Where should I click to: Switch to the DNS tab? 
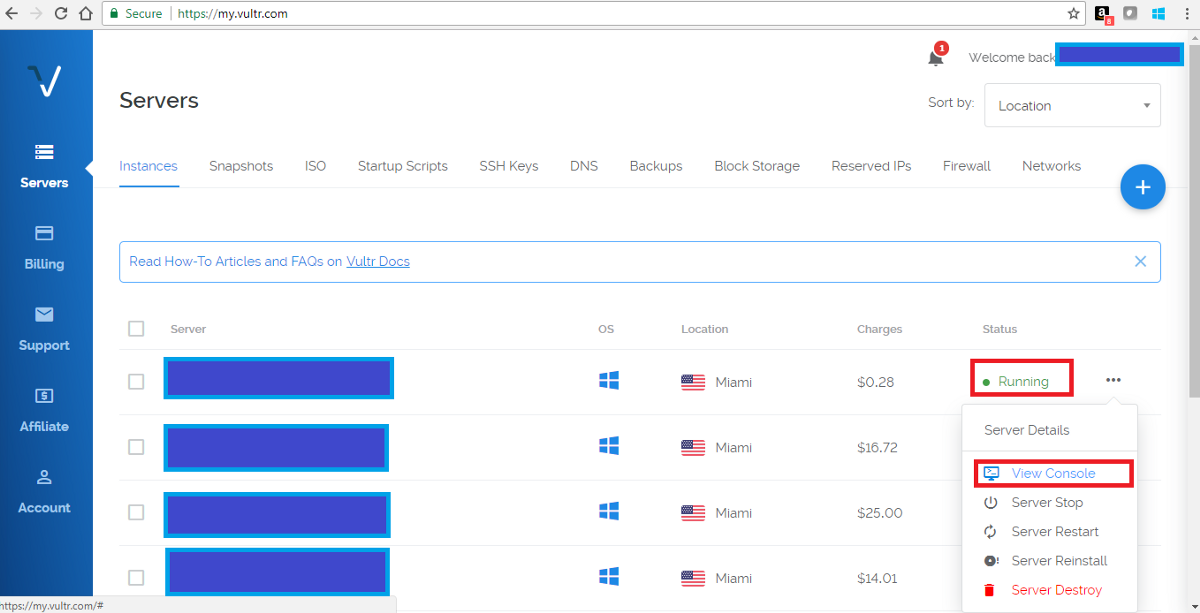coord(584,166)
